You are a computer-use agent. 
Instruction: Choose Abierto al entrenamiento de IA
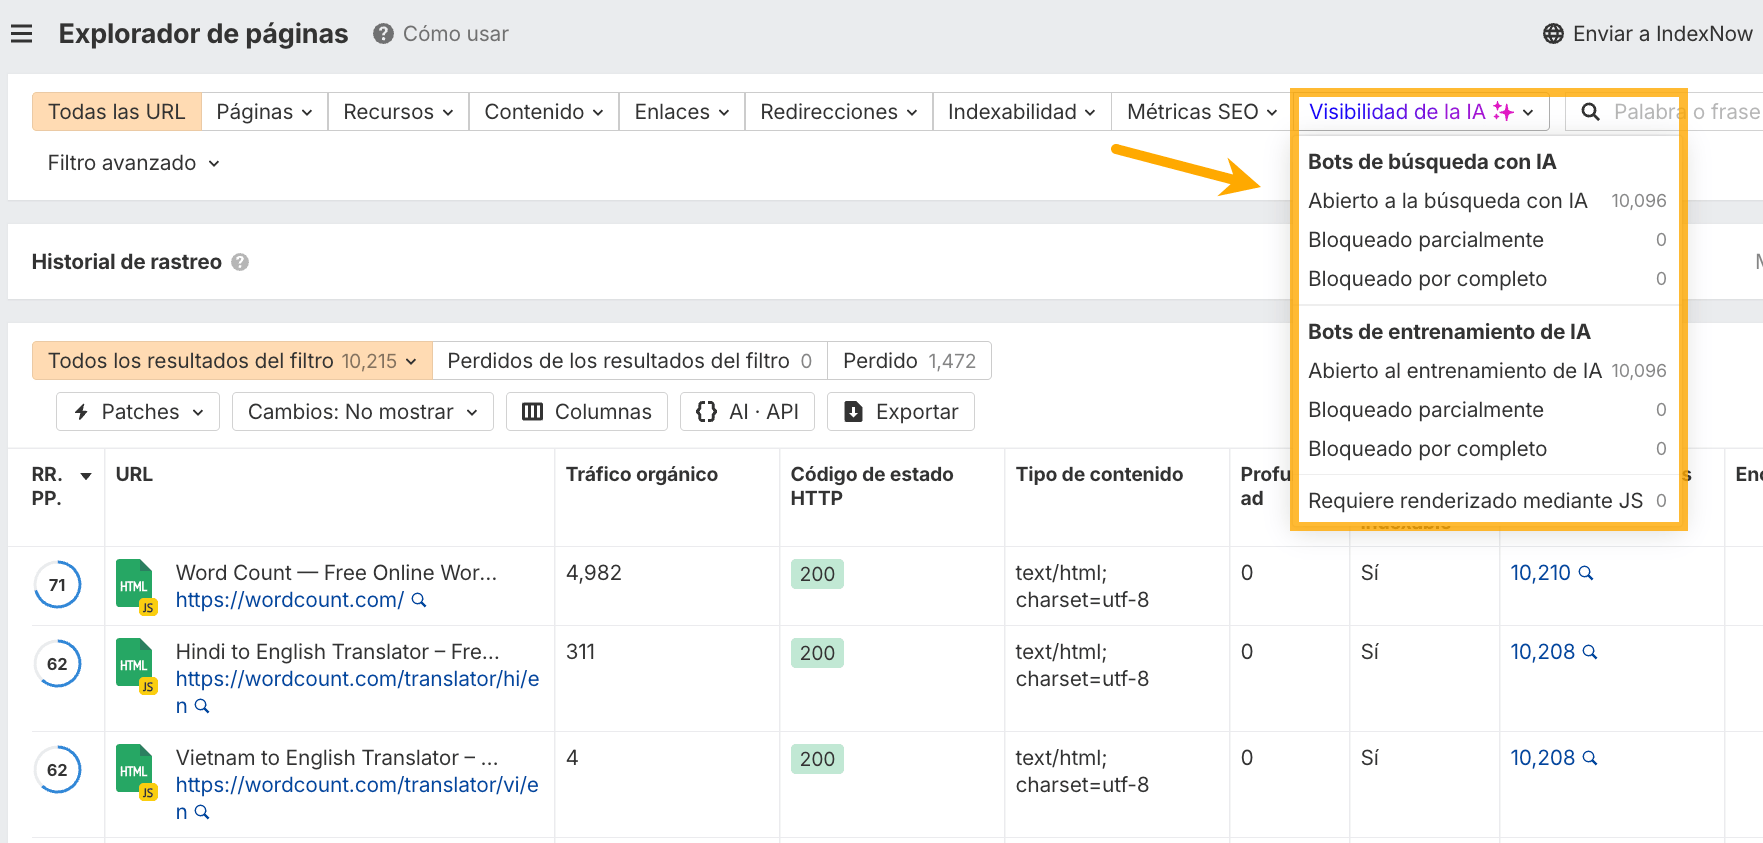[x=1487, y=371]
